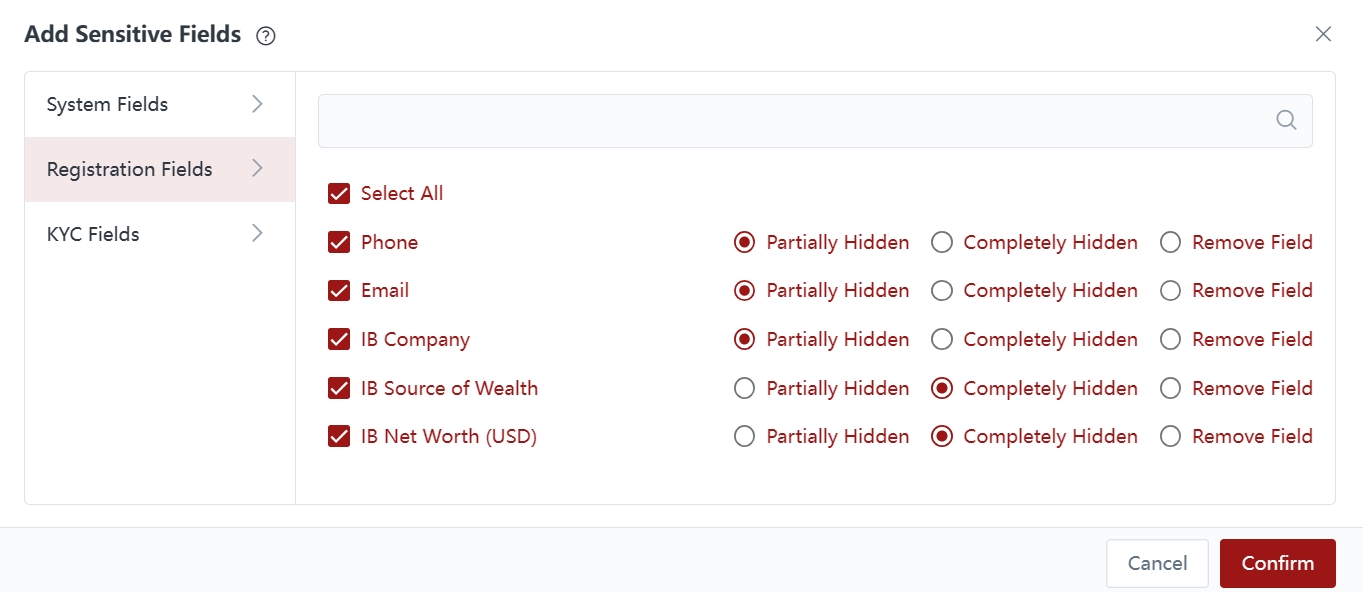Uncheck the Select All checkbox
Screen dimensions: 1363x592
339,193
